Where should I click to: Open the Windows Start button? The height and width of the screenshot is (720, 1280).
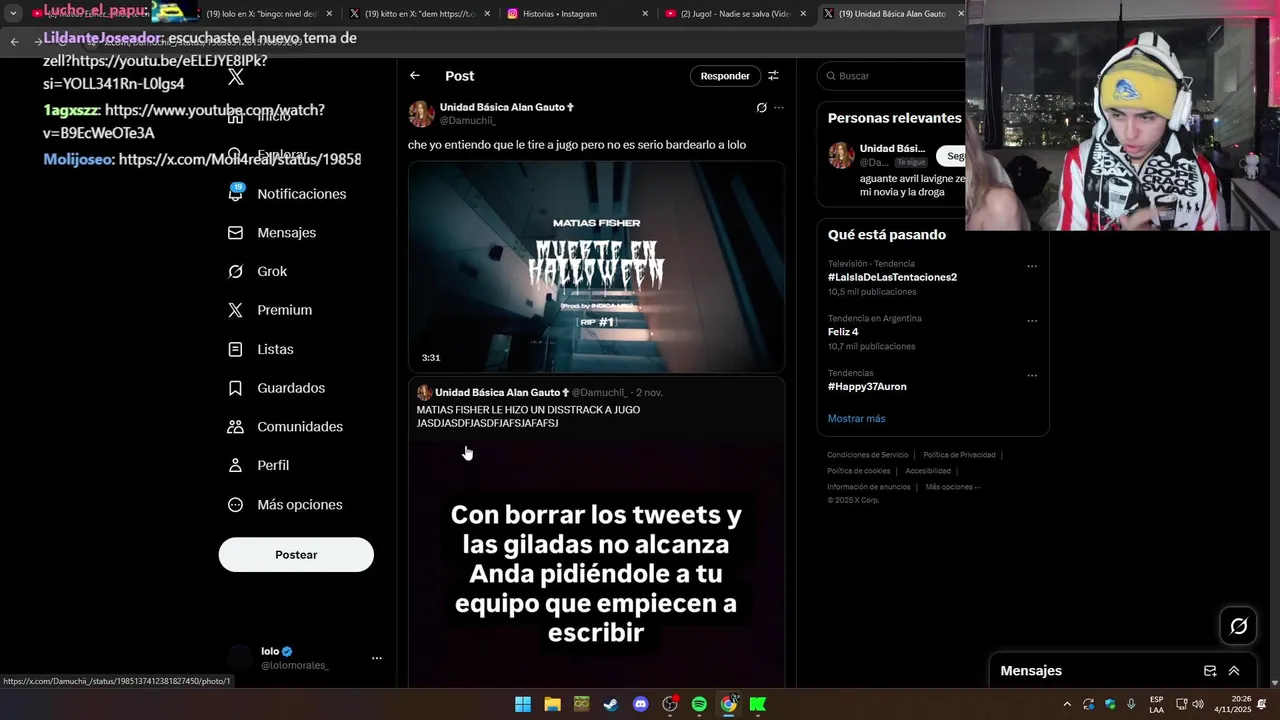pyautogui.click(x=523, y=704)
